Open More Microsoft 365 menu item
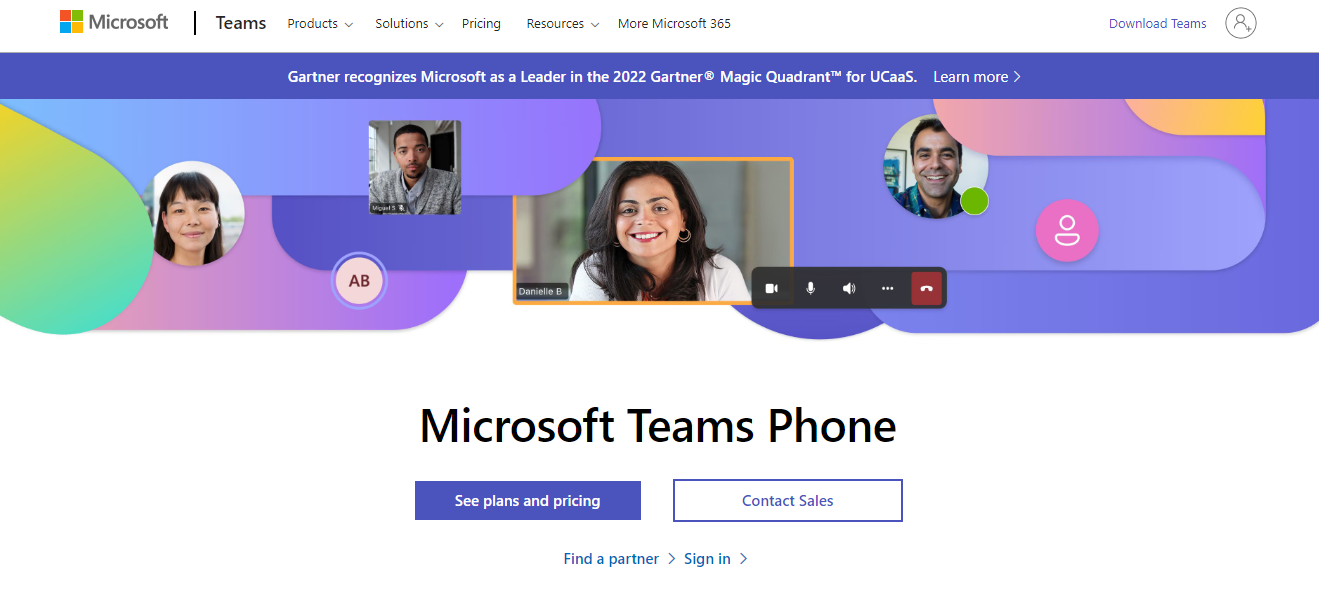 (674, 23)
